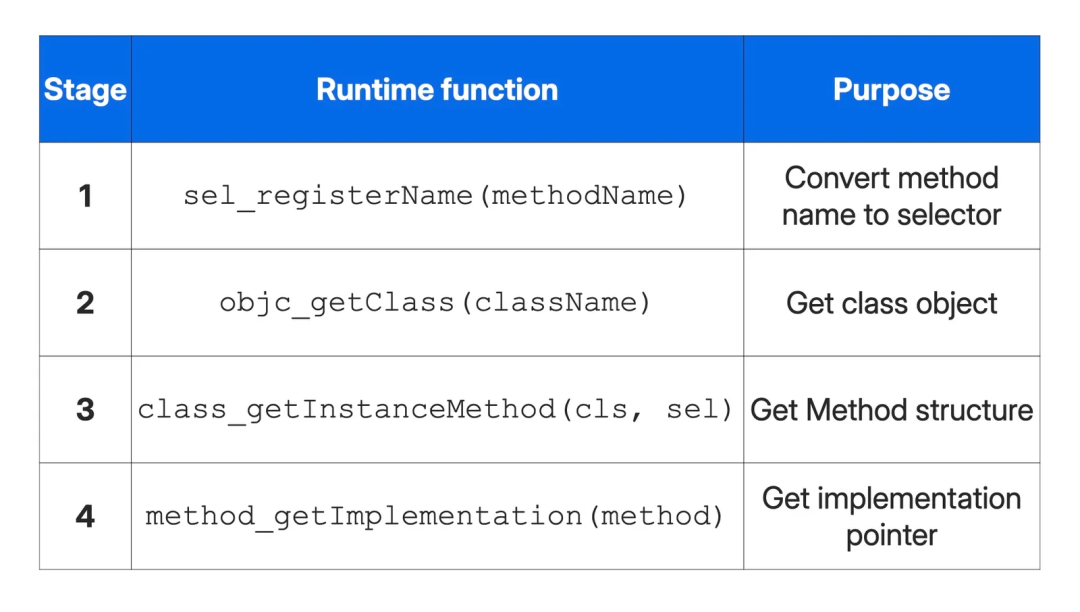Select stage number 1 cell

point(85,196)
